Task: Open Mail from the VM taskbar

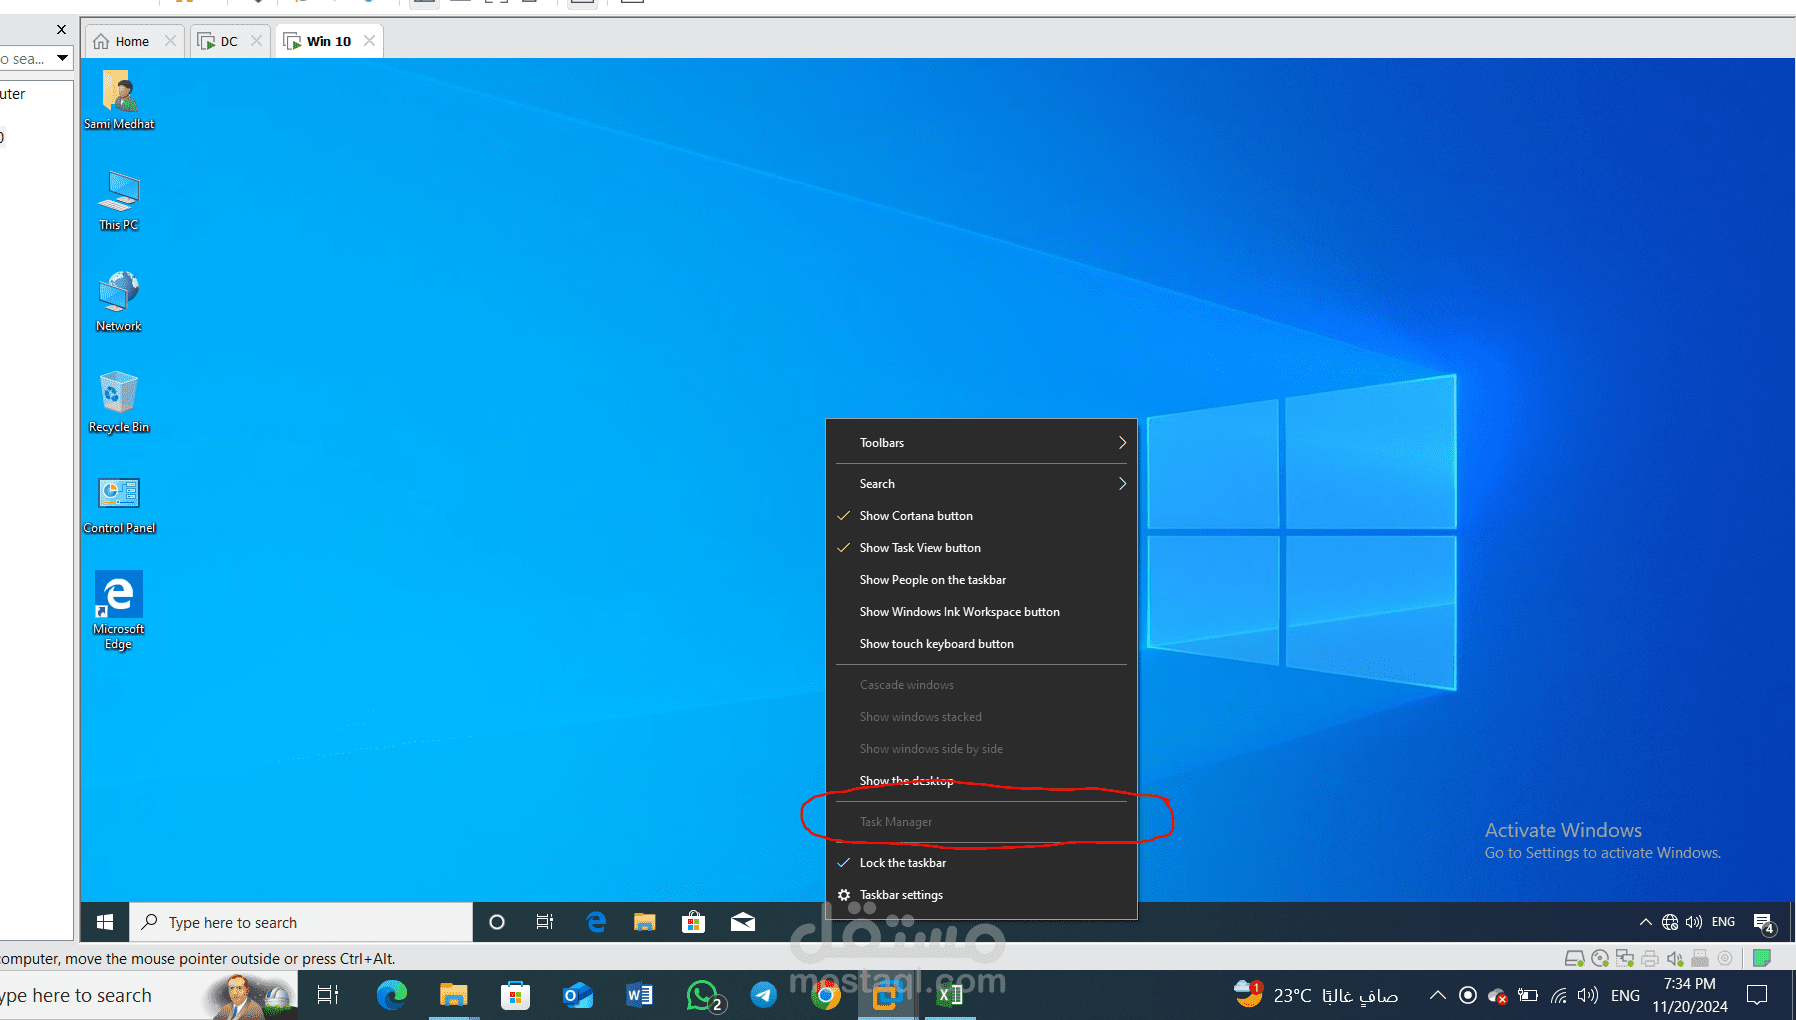Action: 743,922
